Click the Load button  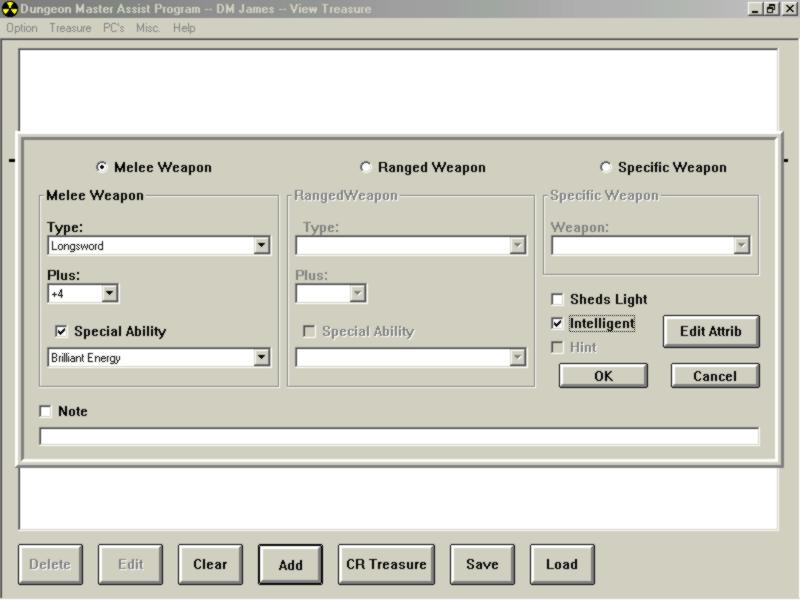(x=561, y=564)
